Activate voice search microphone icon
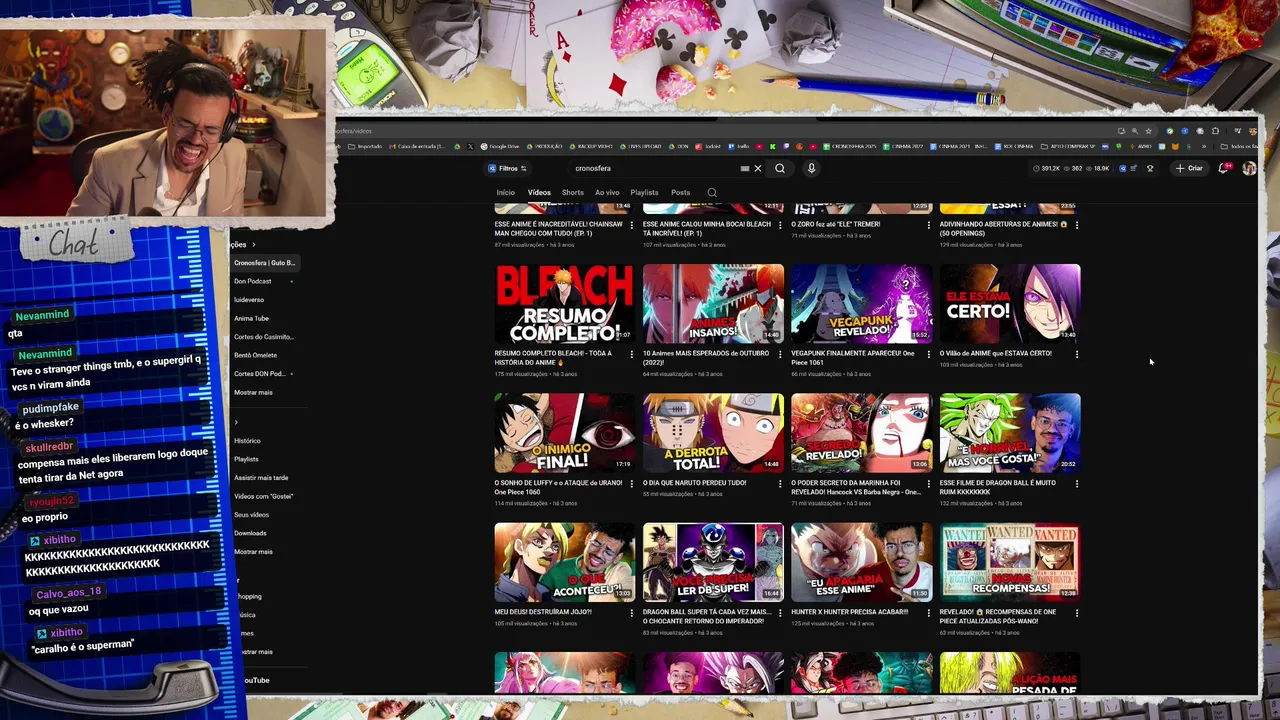The width and height of the screenshot is (1280, 720). pos(811,168)
